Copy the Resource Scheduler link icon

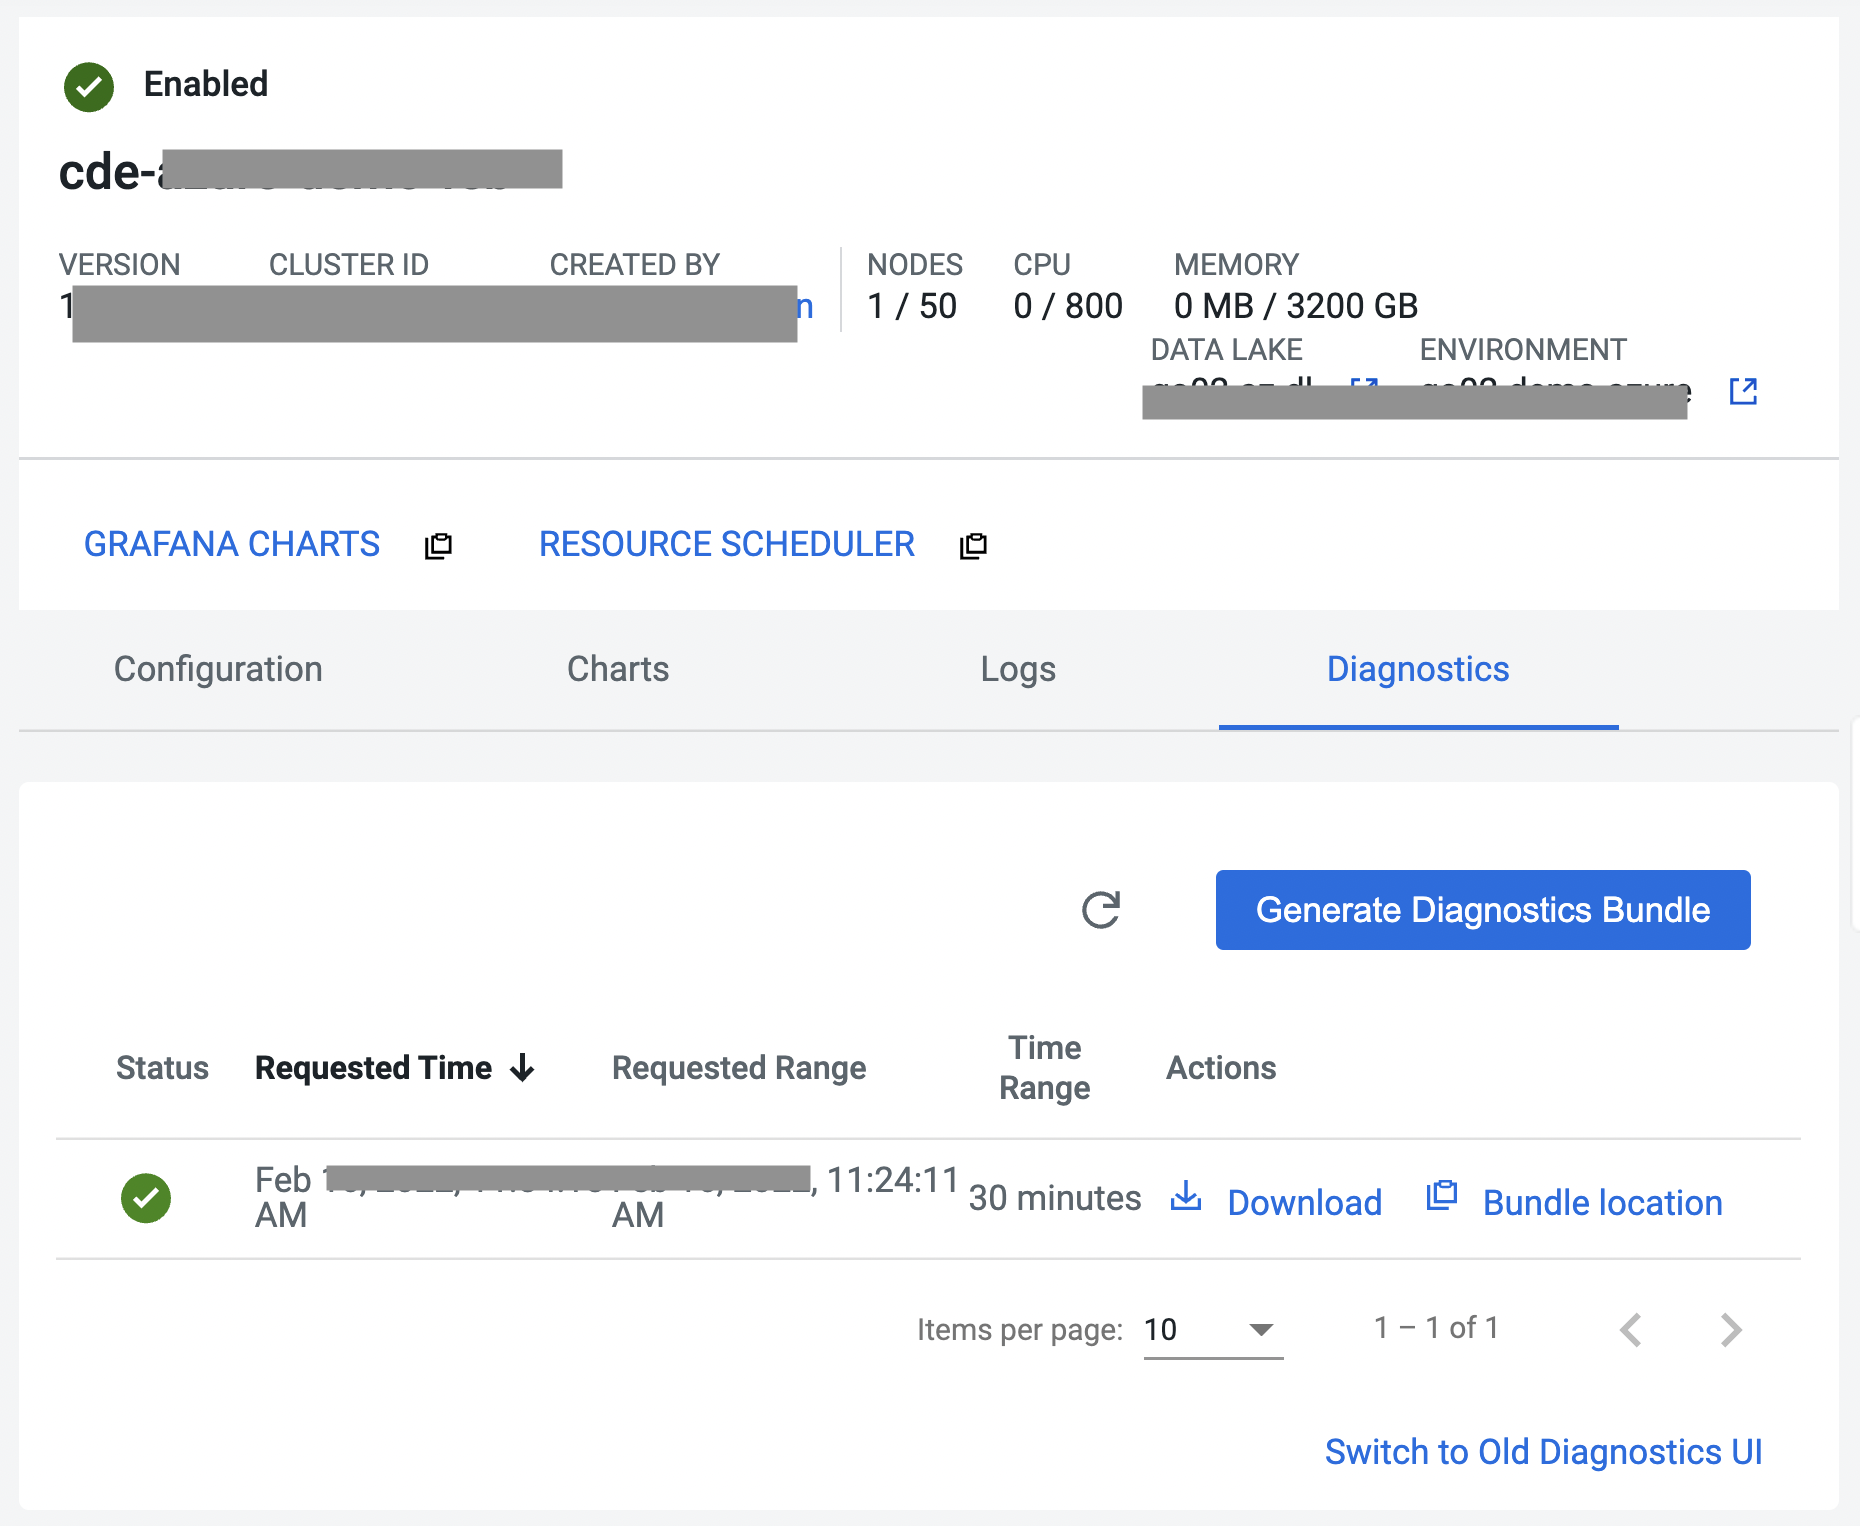click(973, 546)
